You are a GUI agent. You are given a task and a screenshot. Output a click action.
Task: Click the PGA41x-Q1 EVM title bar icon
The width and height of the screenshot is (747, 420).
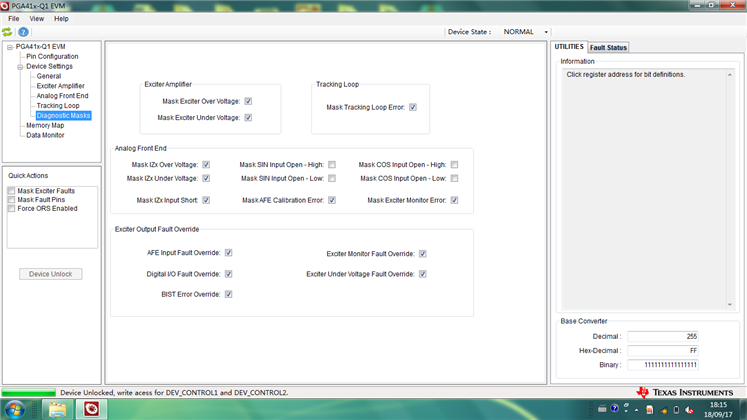coord(5,6)
